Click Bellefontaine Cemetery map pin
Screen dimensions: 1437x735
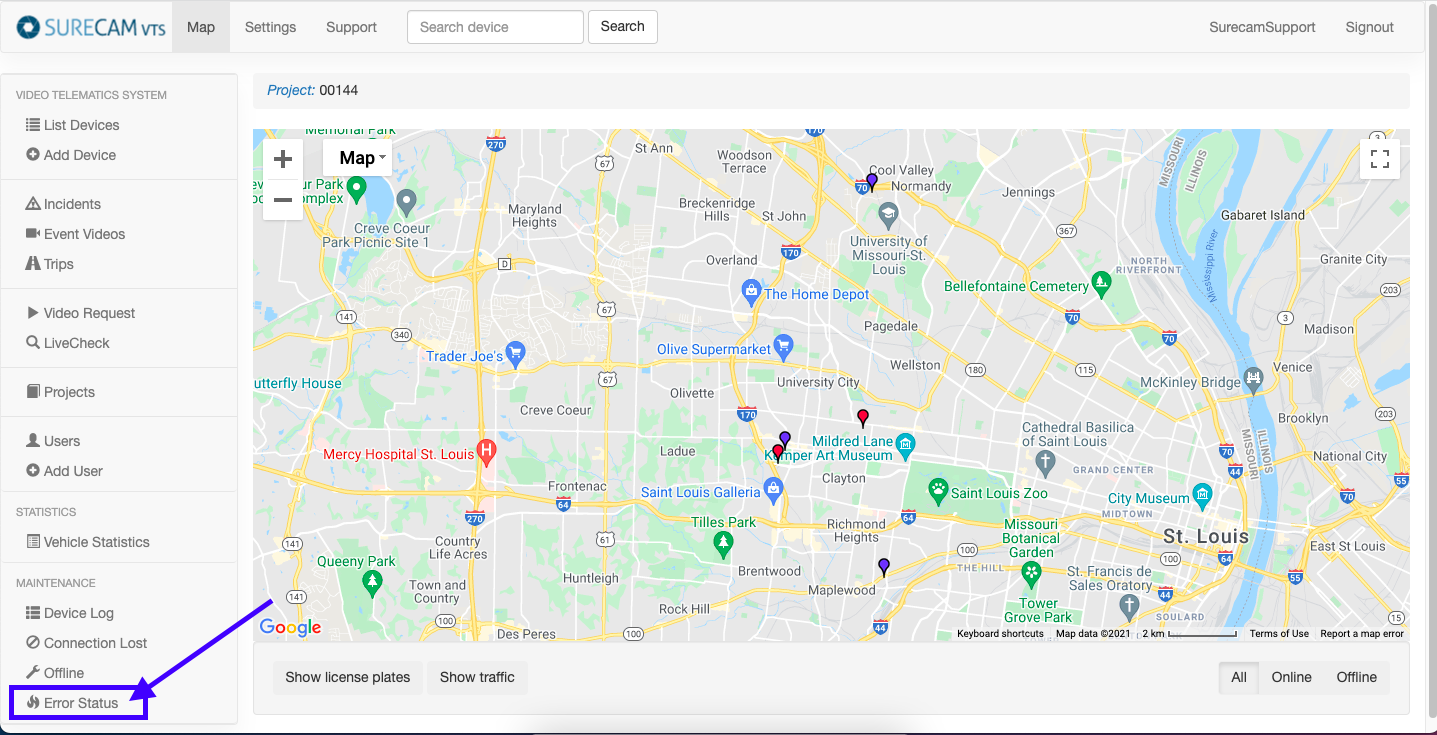[1101, 283]
